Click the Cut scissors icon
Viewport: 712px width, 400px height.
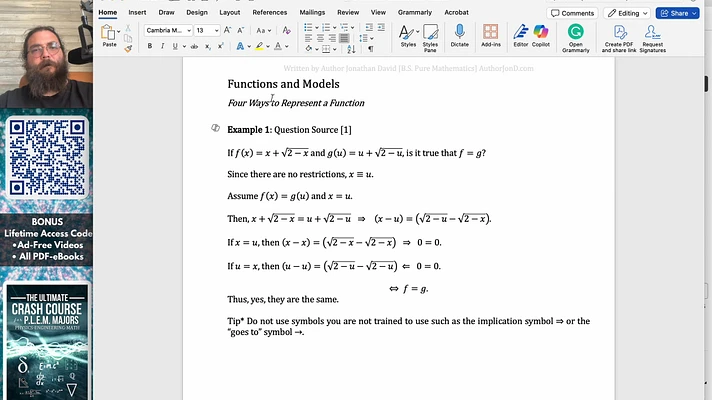click(x=128, y=29)
